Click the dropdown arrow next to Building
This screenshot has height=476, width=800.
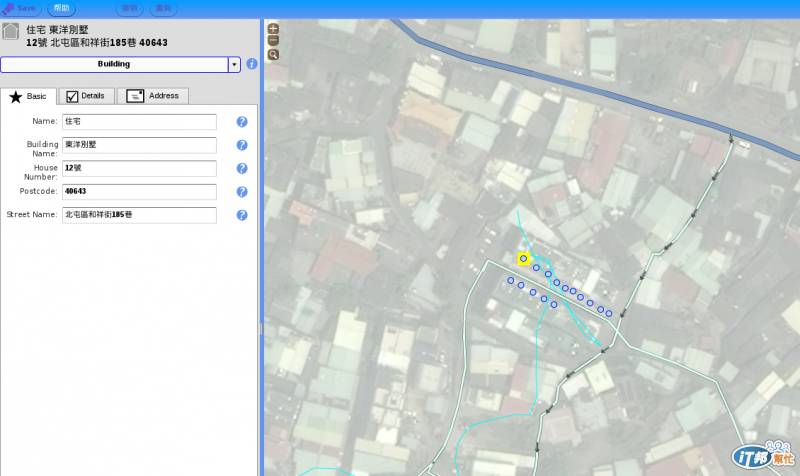click(x=234, y=64)
